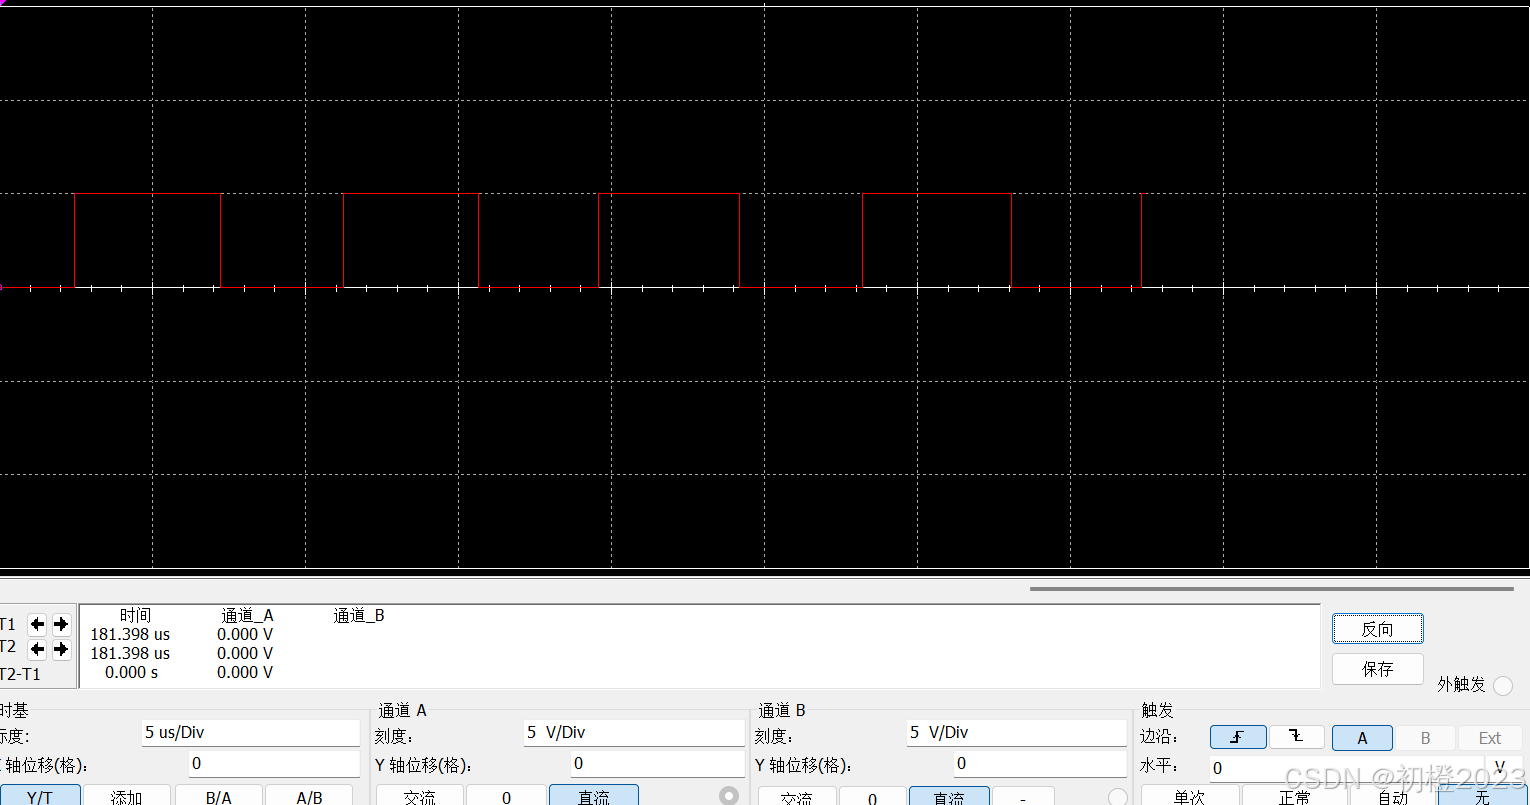Choose trigger source B
The height and width of the screenshot is (805, 1530).
coord(1425,738)
